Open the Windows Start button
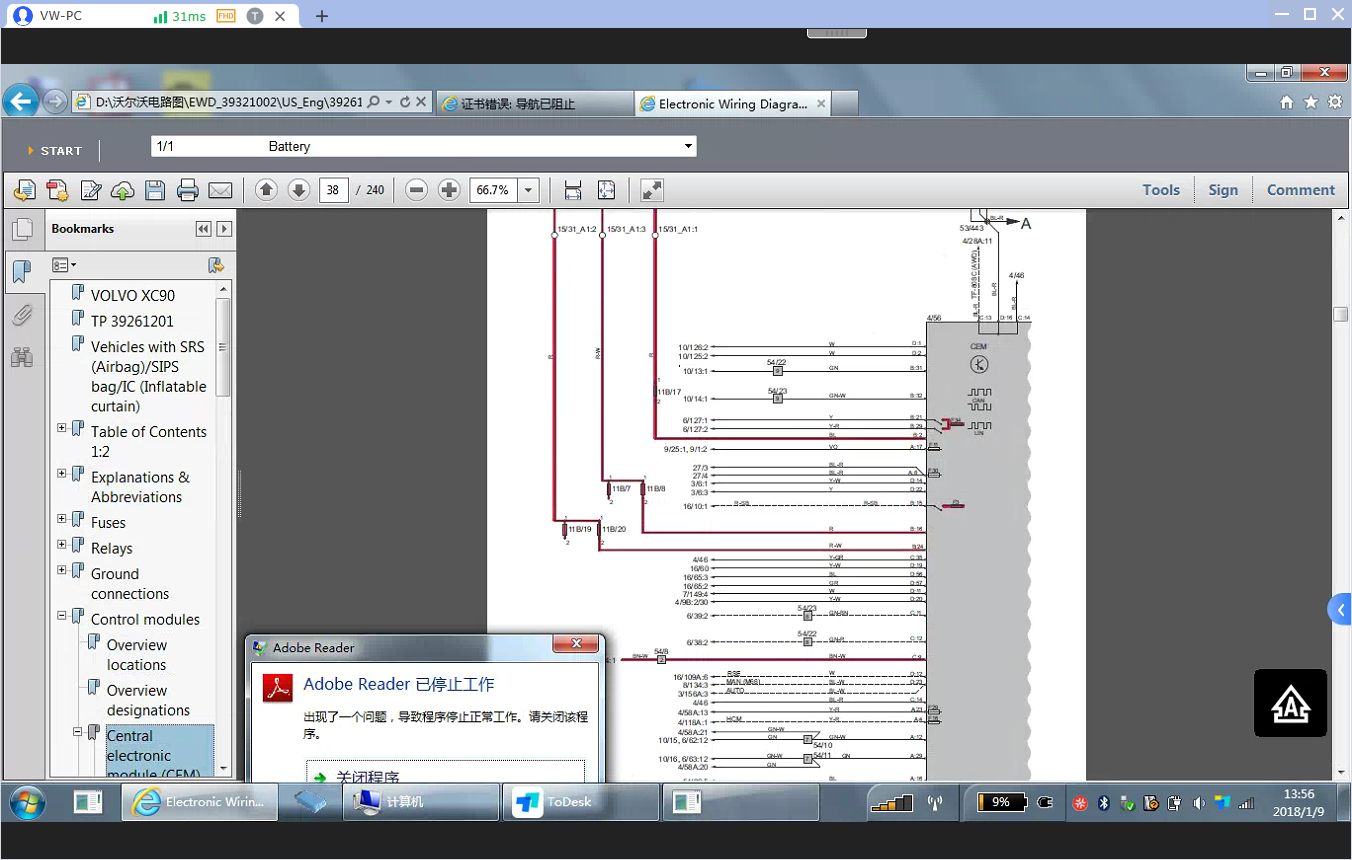 (26, 802)
